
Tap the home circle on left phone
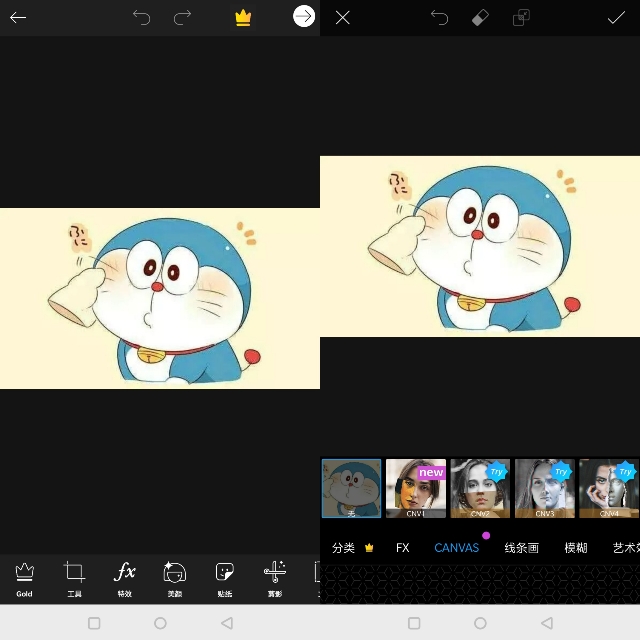pyautogui.click(x=160, y=623)
